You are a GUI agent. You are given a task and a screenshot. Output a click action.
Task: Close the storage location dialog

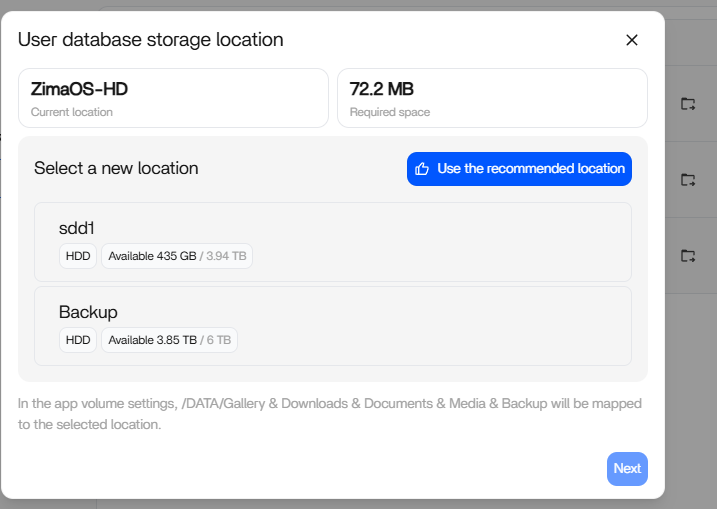click(631, 40)
